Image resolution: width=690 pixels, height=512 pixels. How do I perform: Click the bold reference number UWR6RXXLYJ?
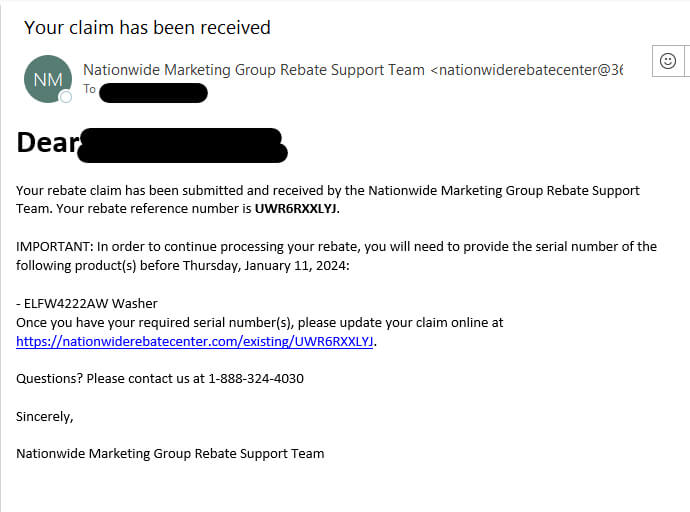coord(296,208)
